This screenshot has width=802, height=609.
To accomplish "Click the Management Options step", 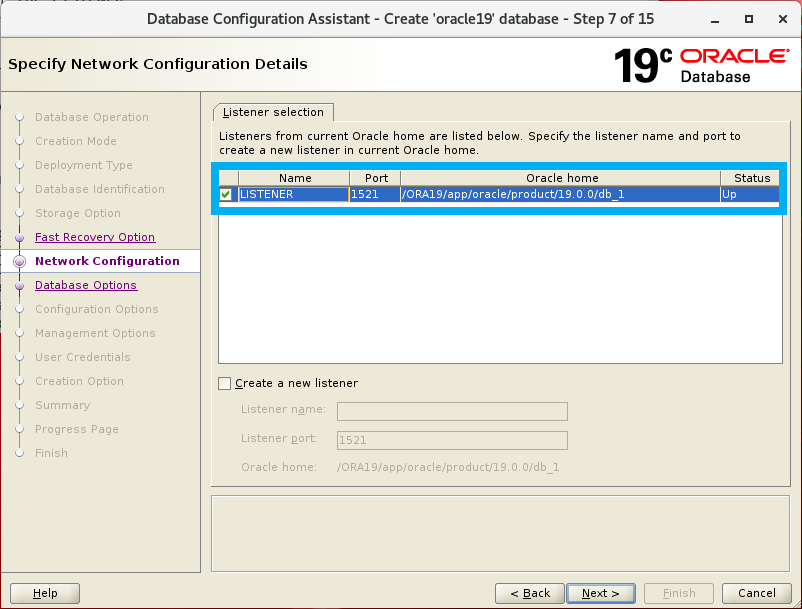I will coord(95,333).
